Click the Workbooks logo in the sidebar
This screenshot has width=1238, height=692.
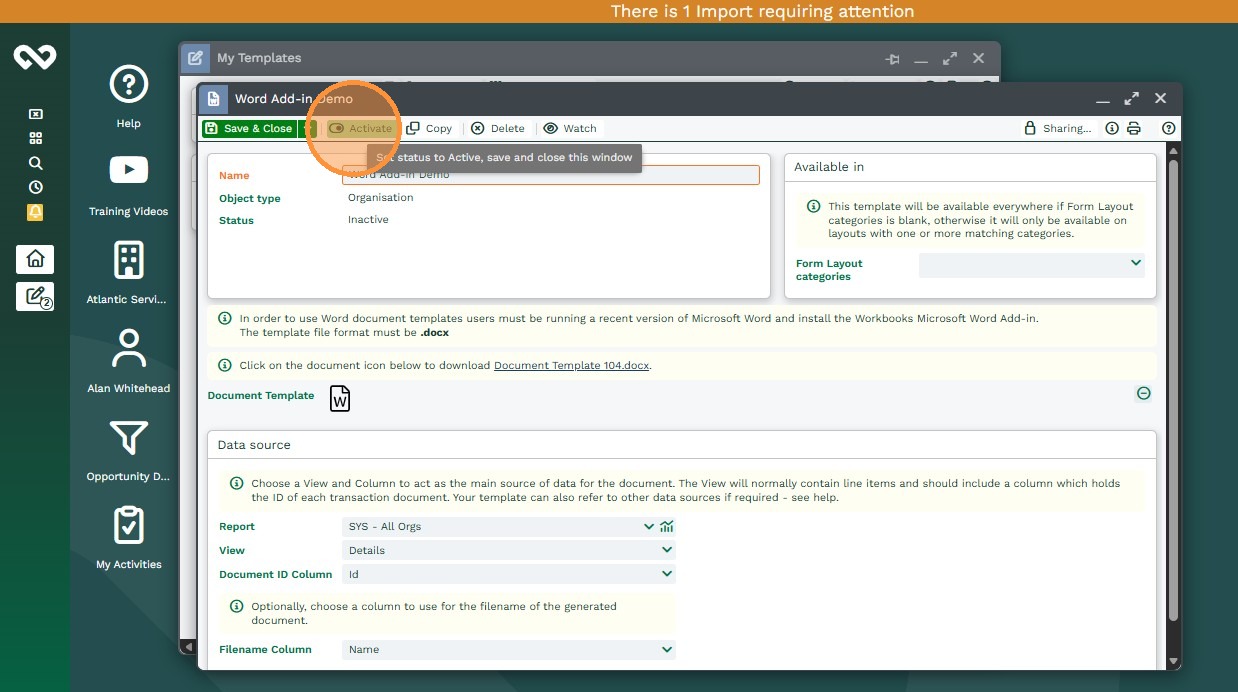tap(35, 57)
